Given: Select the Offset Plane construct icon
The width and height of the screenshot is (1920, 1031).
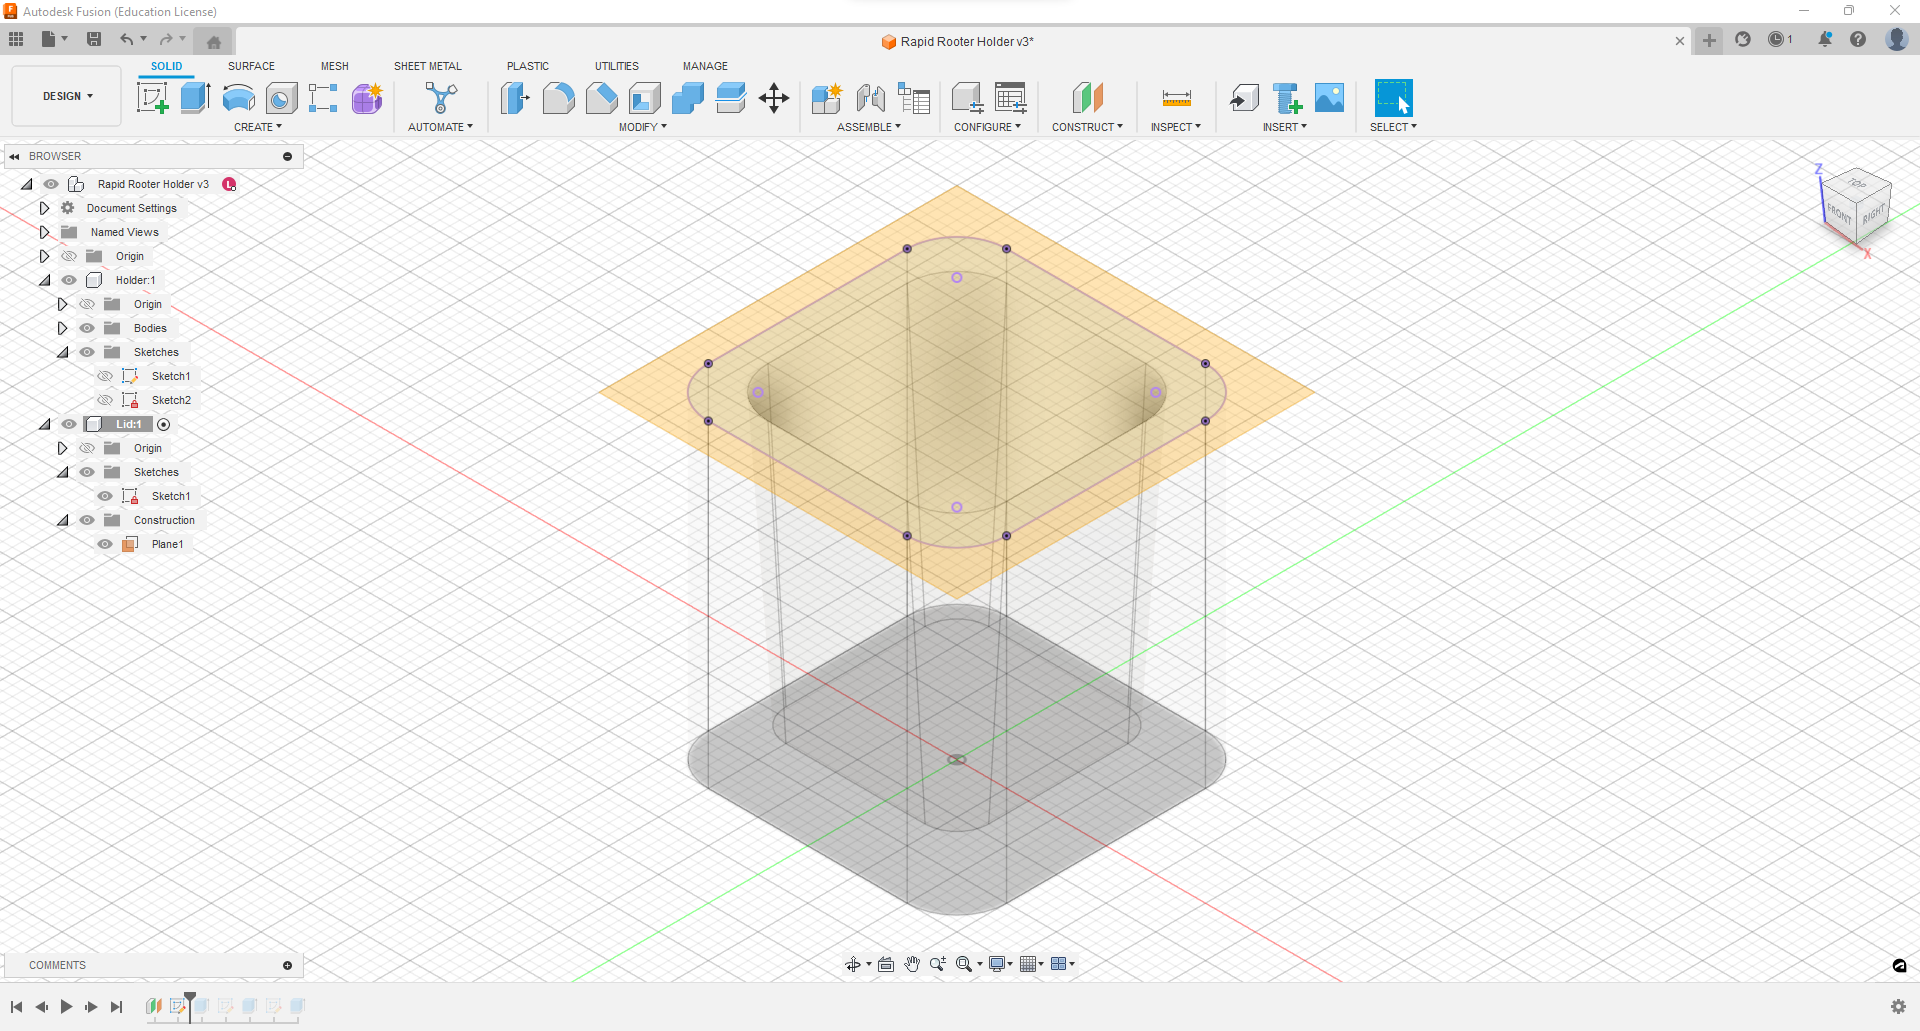Looking at the screenshot, I should coord(1087,98).
